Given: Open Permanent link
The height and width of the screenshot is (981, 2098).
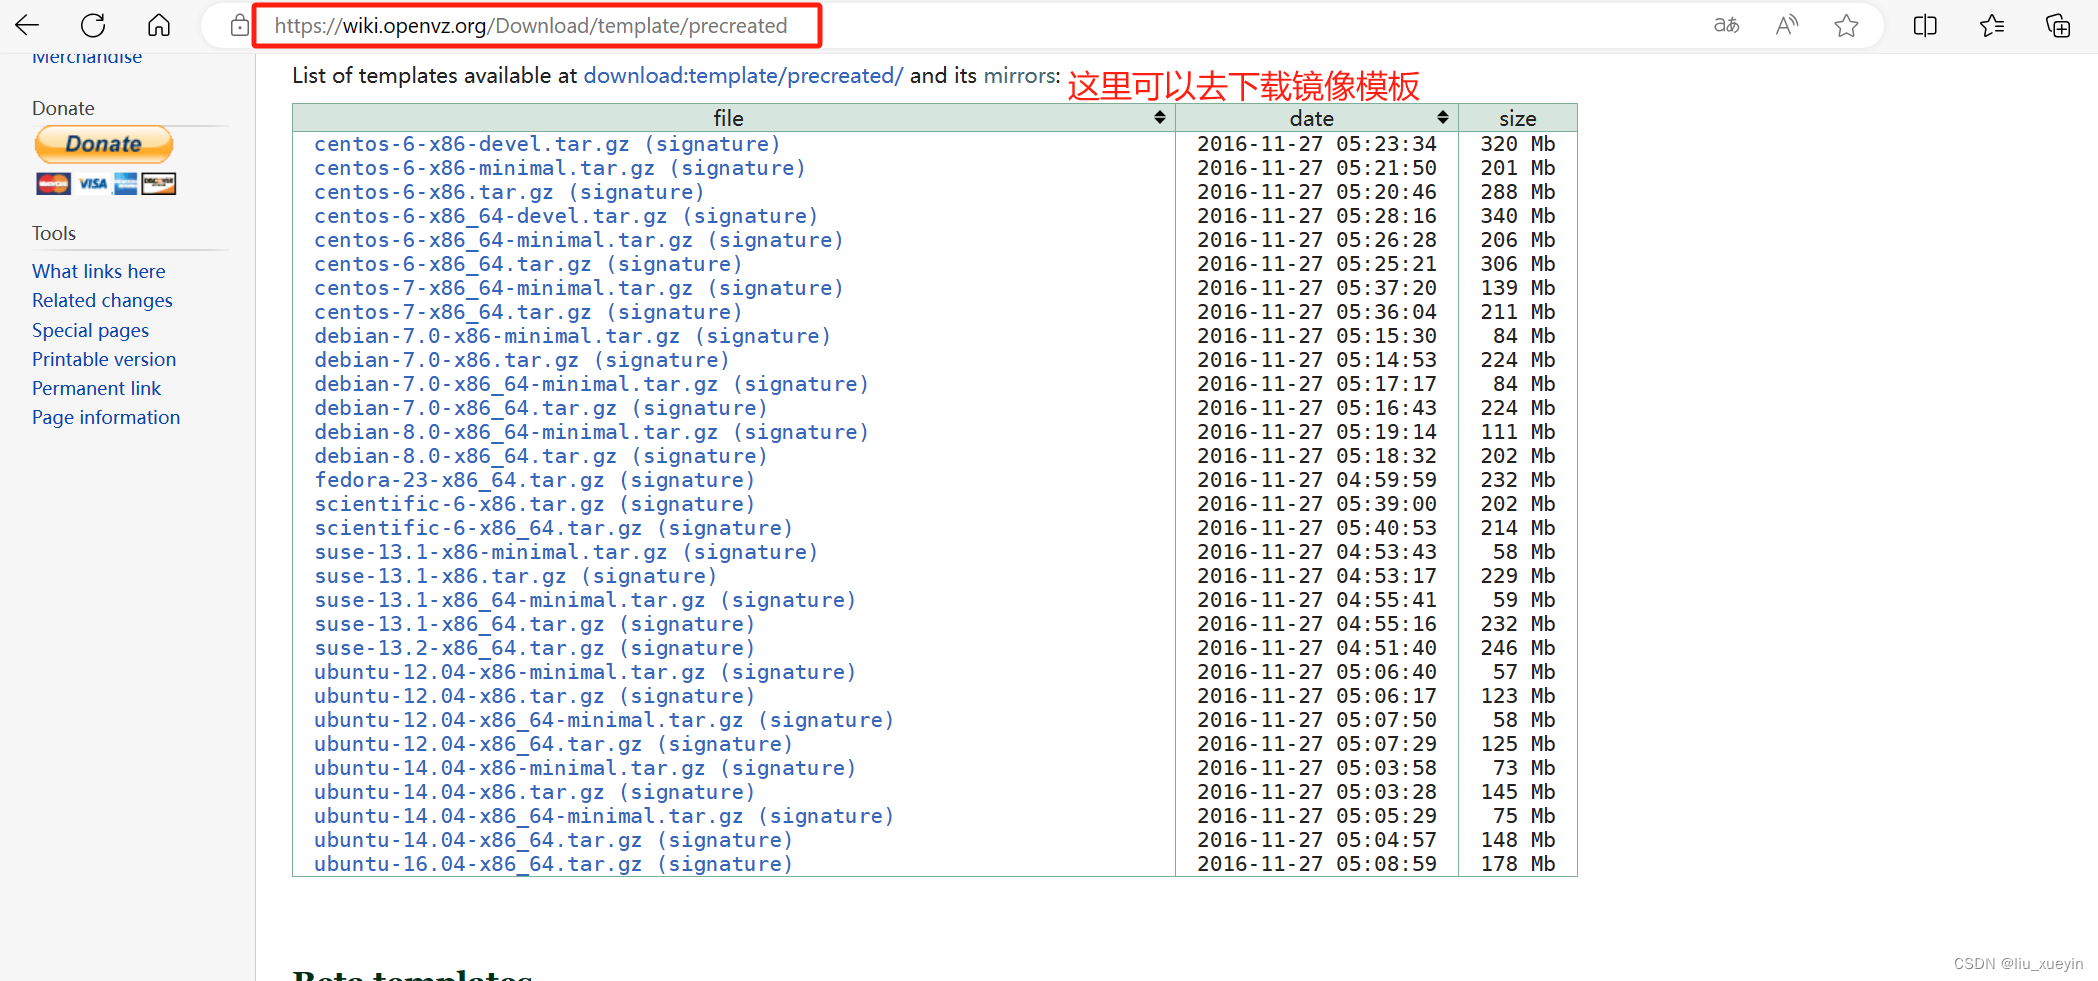Looking at the screenshot, I should (96, 388).
